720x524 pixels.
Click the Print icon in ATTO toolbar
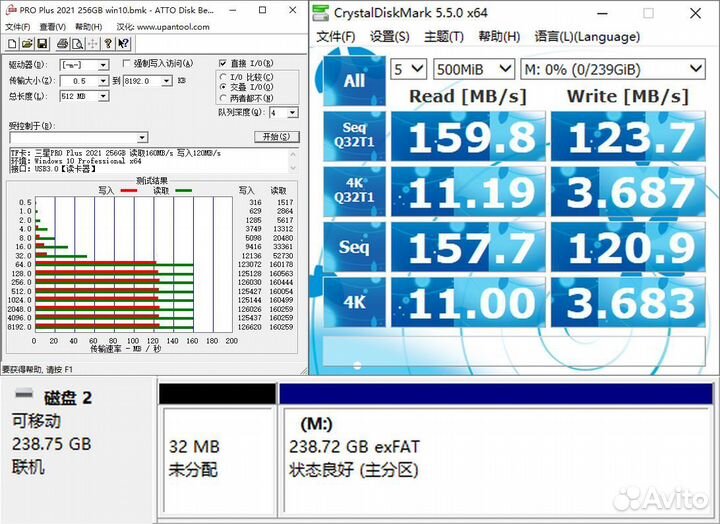pyautogui.click(x=62, y=44)
